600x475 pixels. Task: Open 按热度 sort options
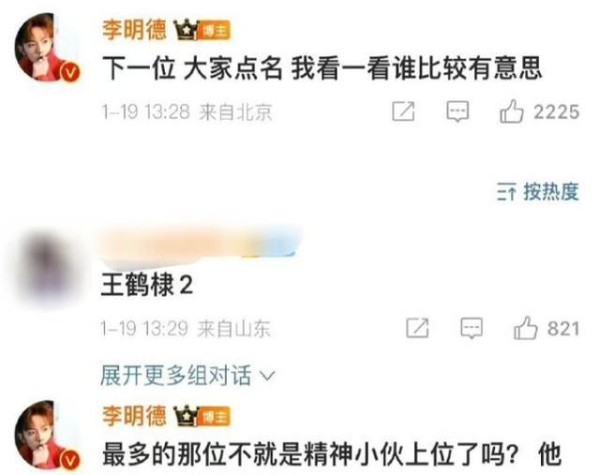(538, 191)
